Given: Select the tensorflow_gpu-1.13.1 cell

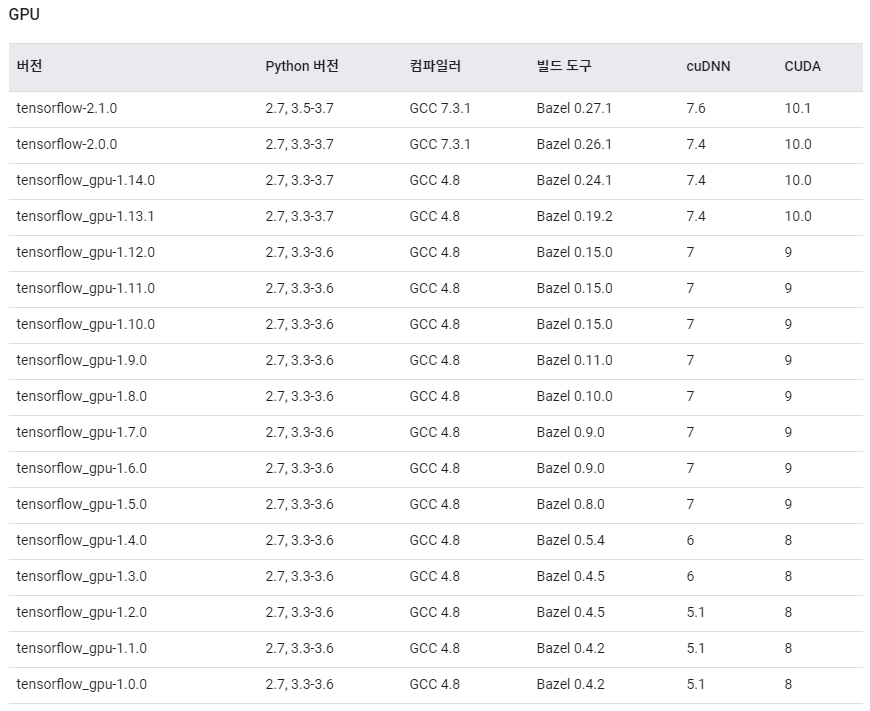Looking at the screenshot, I should [x=85, y=216].
